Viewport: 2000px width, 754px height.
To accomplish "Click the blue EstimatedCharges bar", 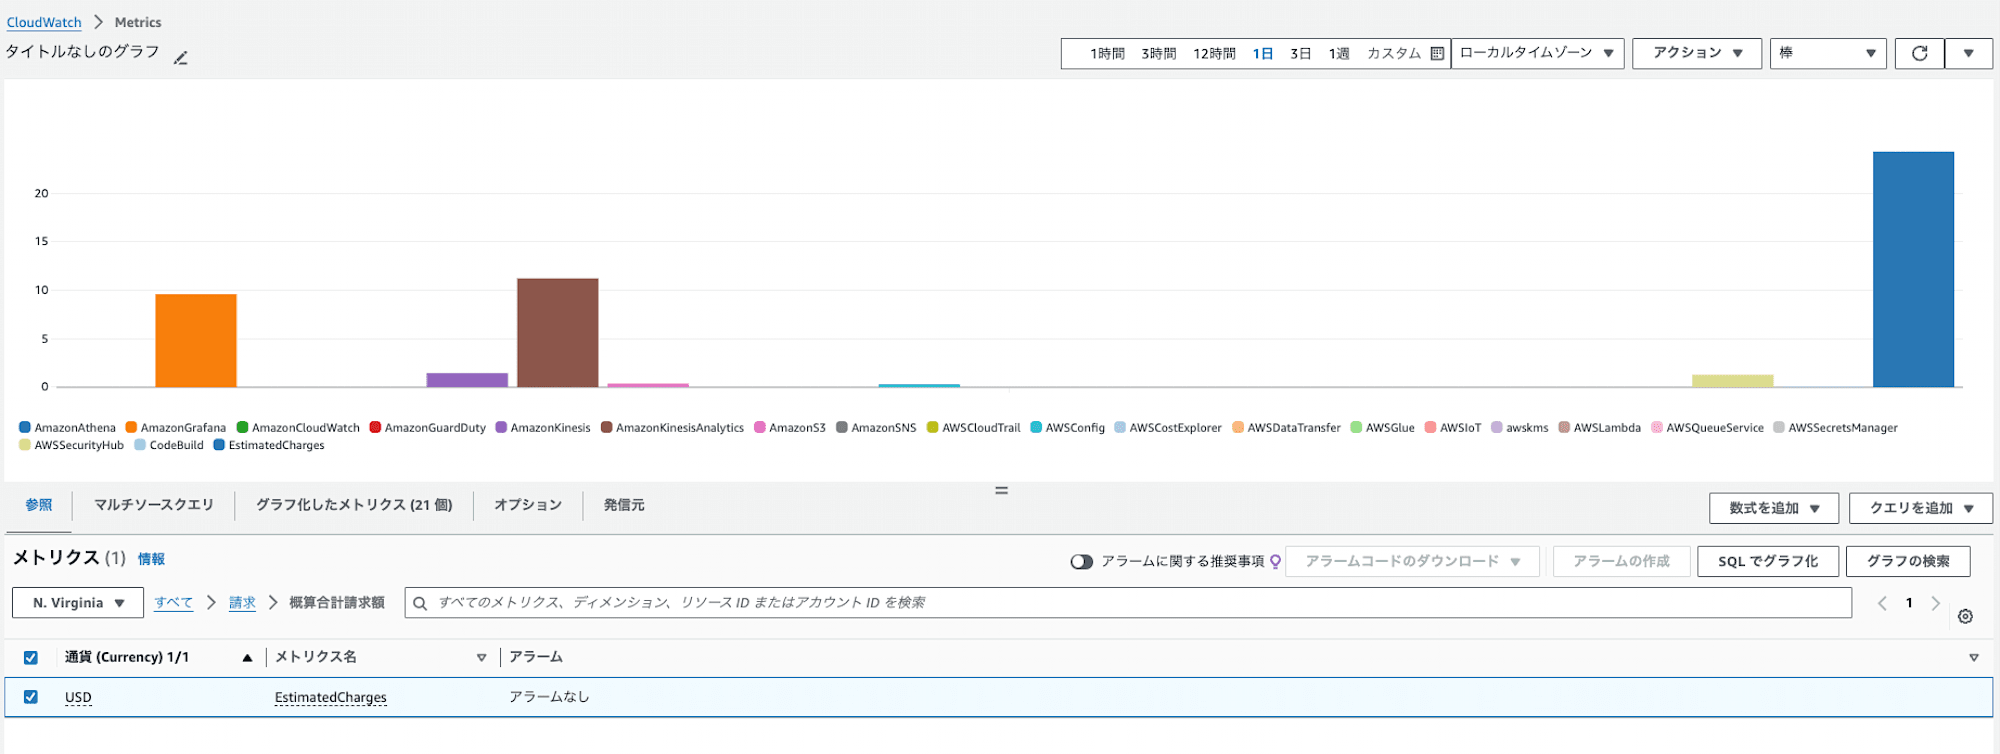I will [1913, 269].
